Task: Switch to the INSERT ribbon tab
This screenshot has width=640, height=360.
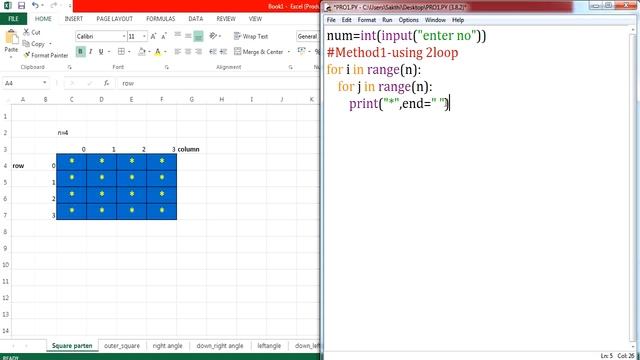Action: pyautogui.click(x=73, y=19)
